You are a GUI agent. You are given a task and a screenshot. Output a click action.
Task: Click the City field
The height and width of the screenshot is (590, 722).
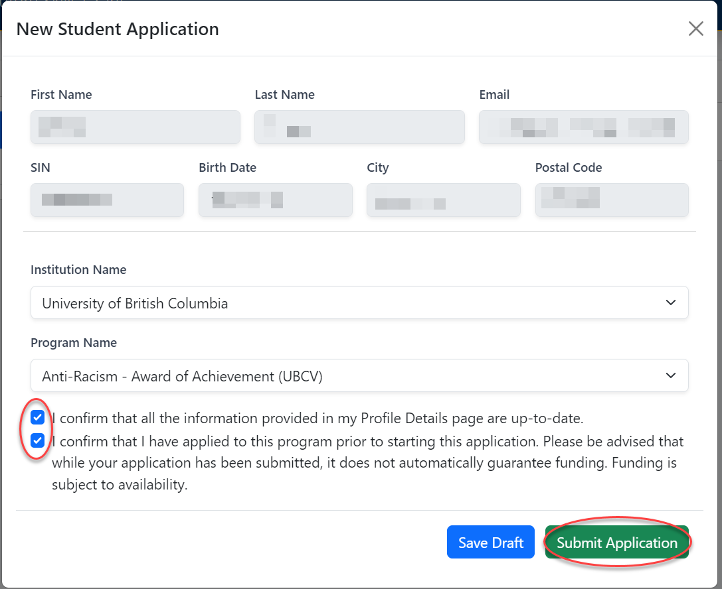point(443,200)
